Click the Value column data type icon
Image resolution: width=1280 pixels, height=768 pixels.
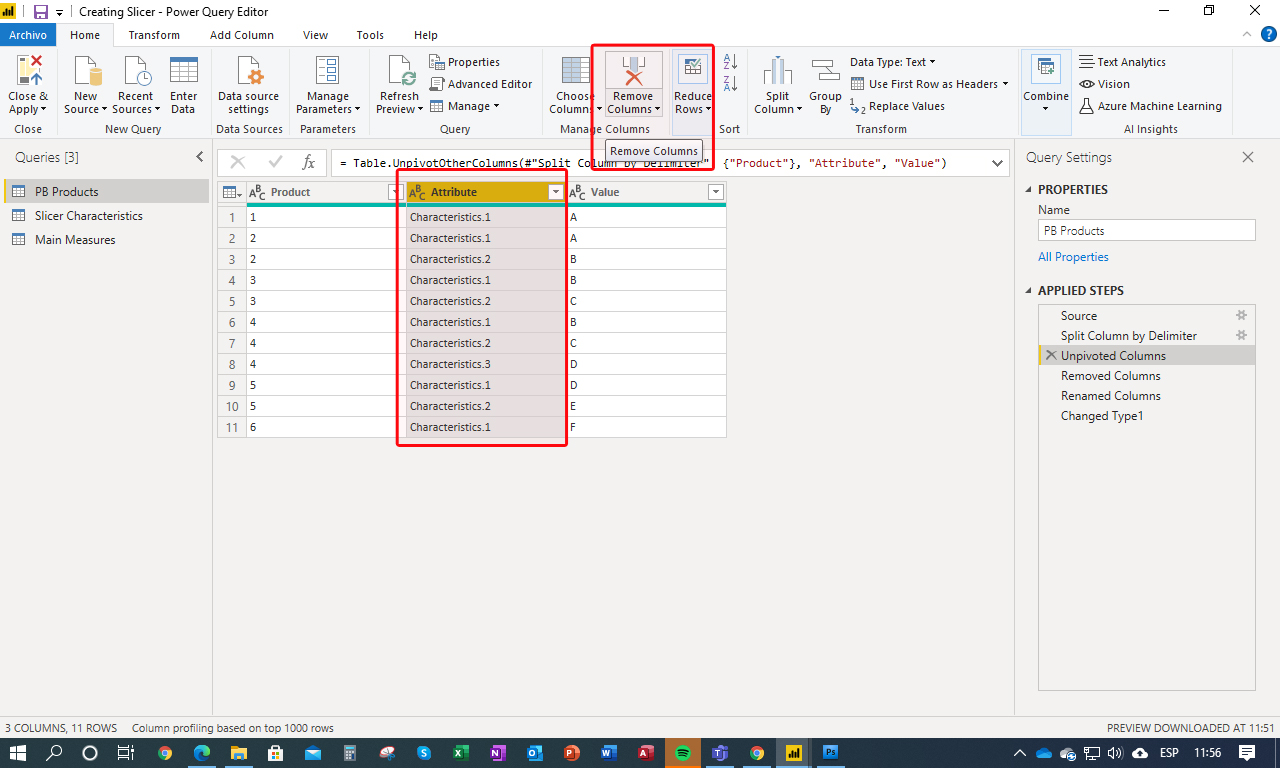[577, 192]
